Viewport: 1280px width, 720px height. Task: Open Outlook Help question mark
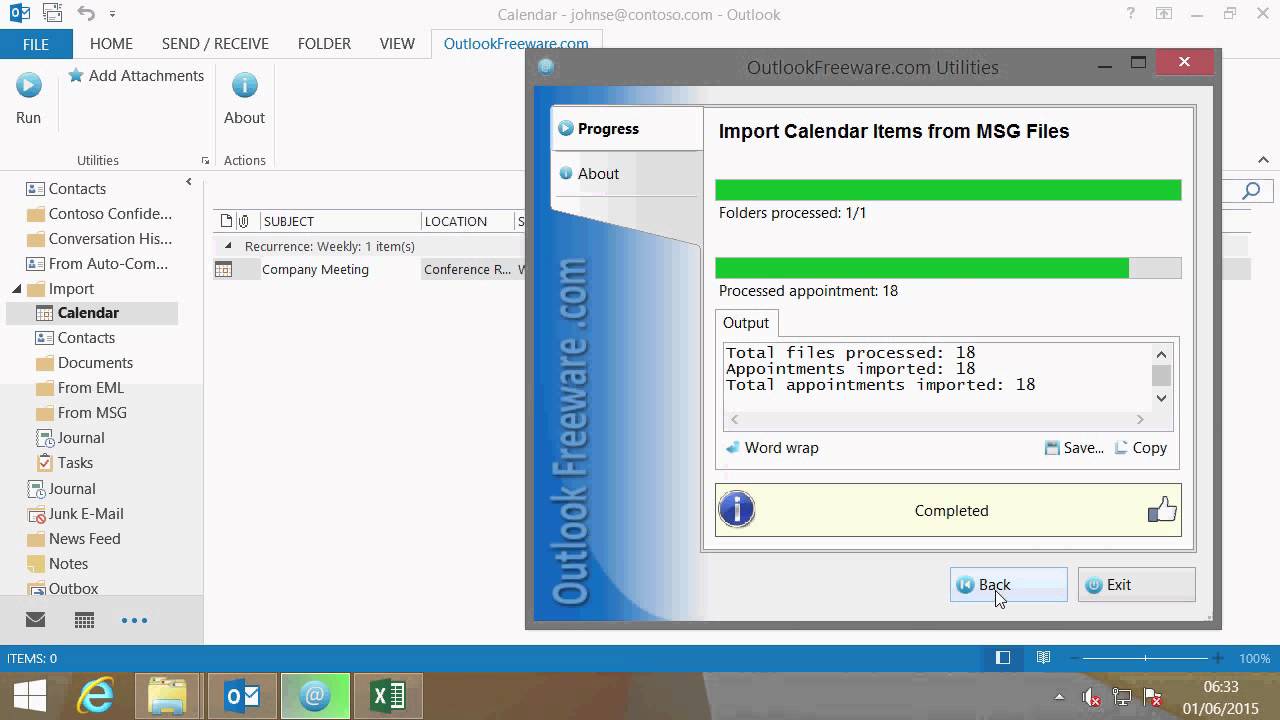1131,14
